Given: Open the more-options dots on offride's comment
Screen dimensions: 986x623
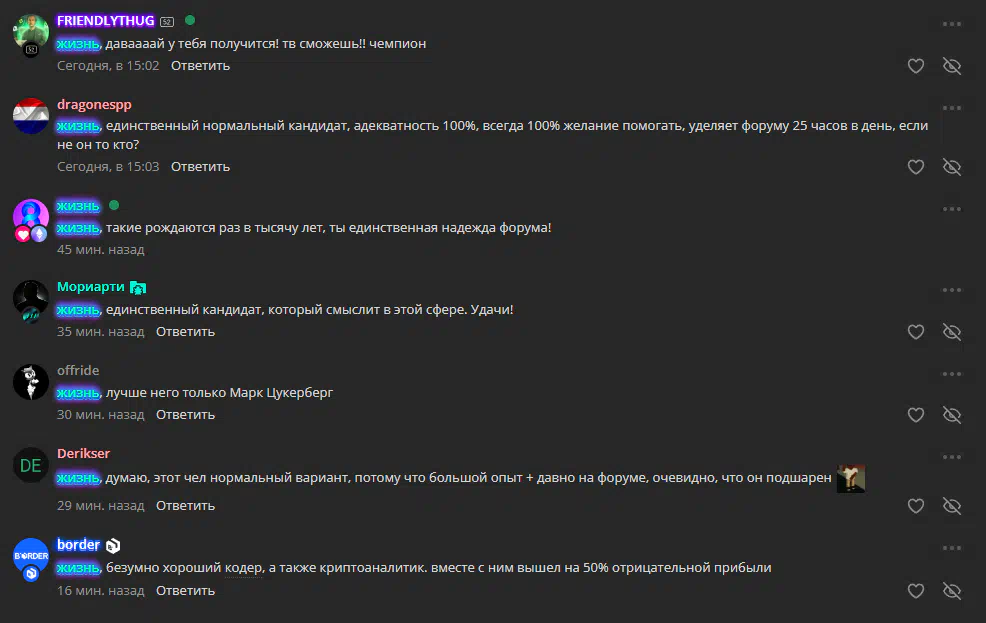Looking at the screenshot, I should [x=952, y=374].
